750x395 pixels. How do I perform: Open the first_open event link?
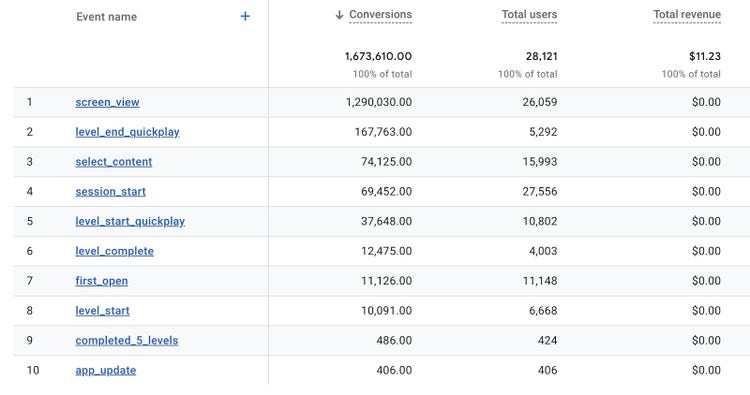pyautogui.click(x=101, y=281)
